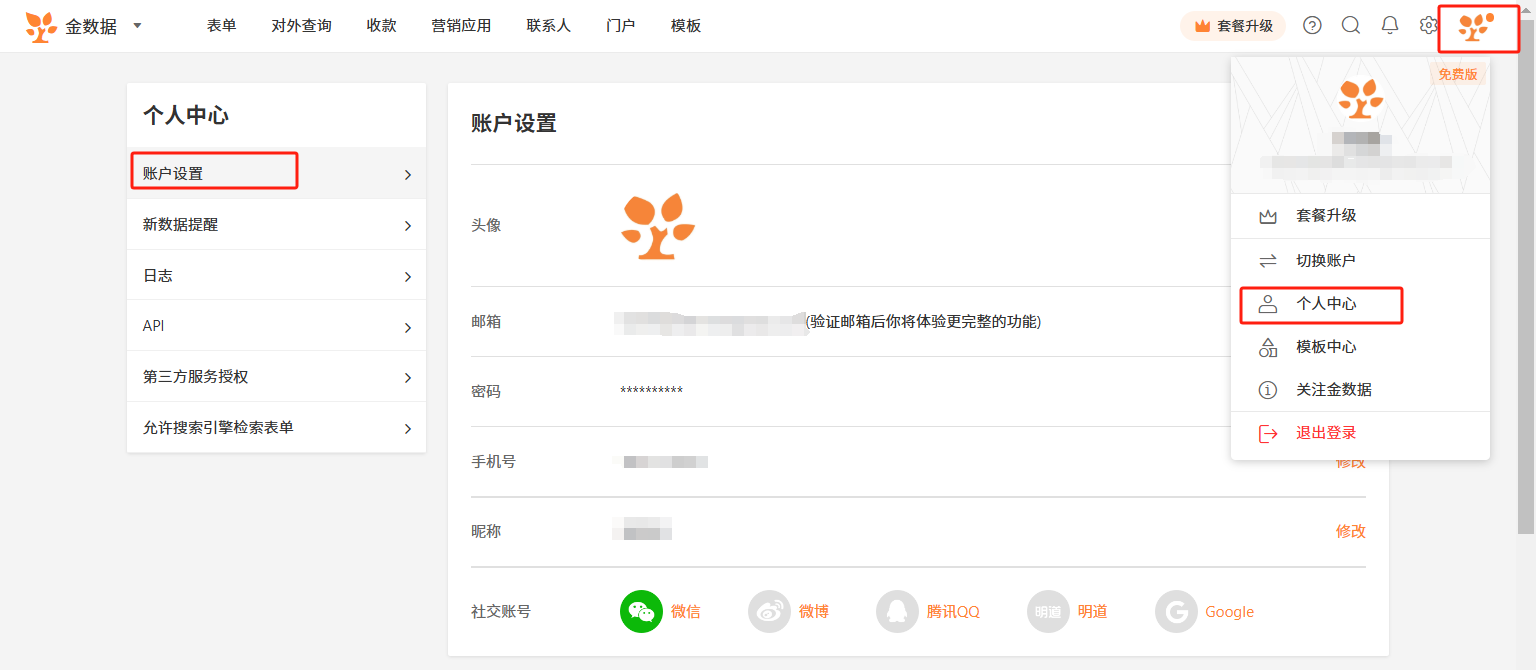
Task: Click the logout icon beside 退出登录
Action: [x=1268, y=433]
